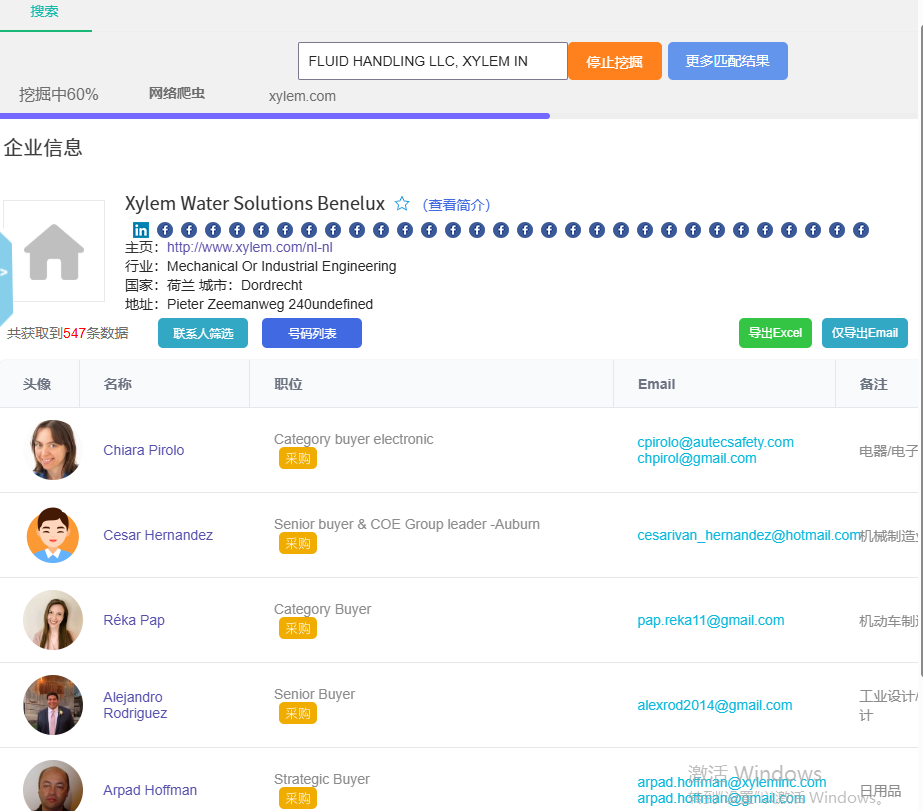Viewport: 923px width, 811px height.
Task: Open the 联系人筛选 contact filter
Action: click(x=202, y=333)
